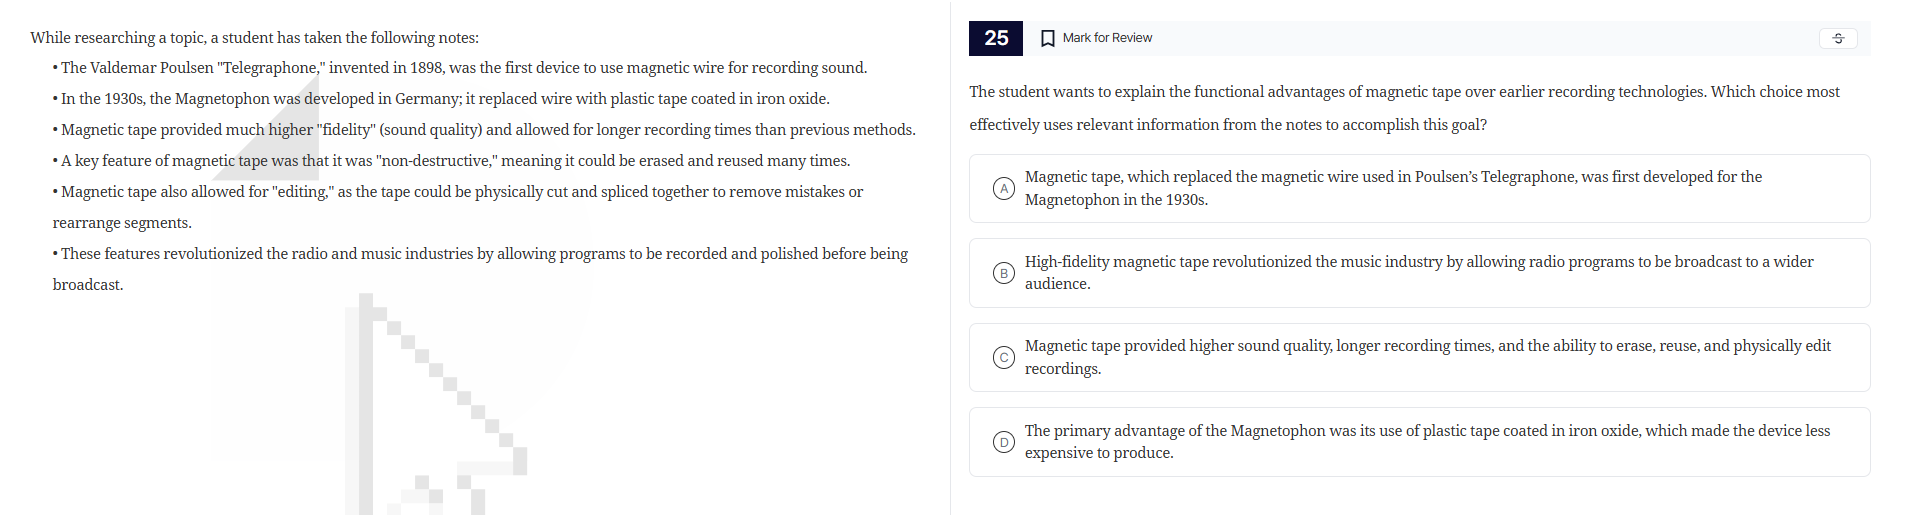Toggle the strikethrough answer-elimination tool
The width and height of the screenshot is (1917, 515).
click(1837, 38)
